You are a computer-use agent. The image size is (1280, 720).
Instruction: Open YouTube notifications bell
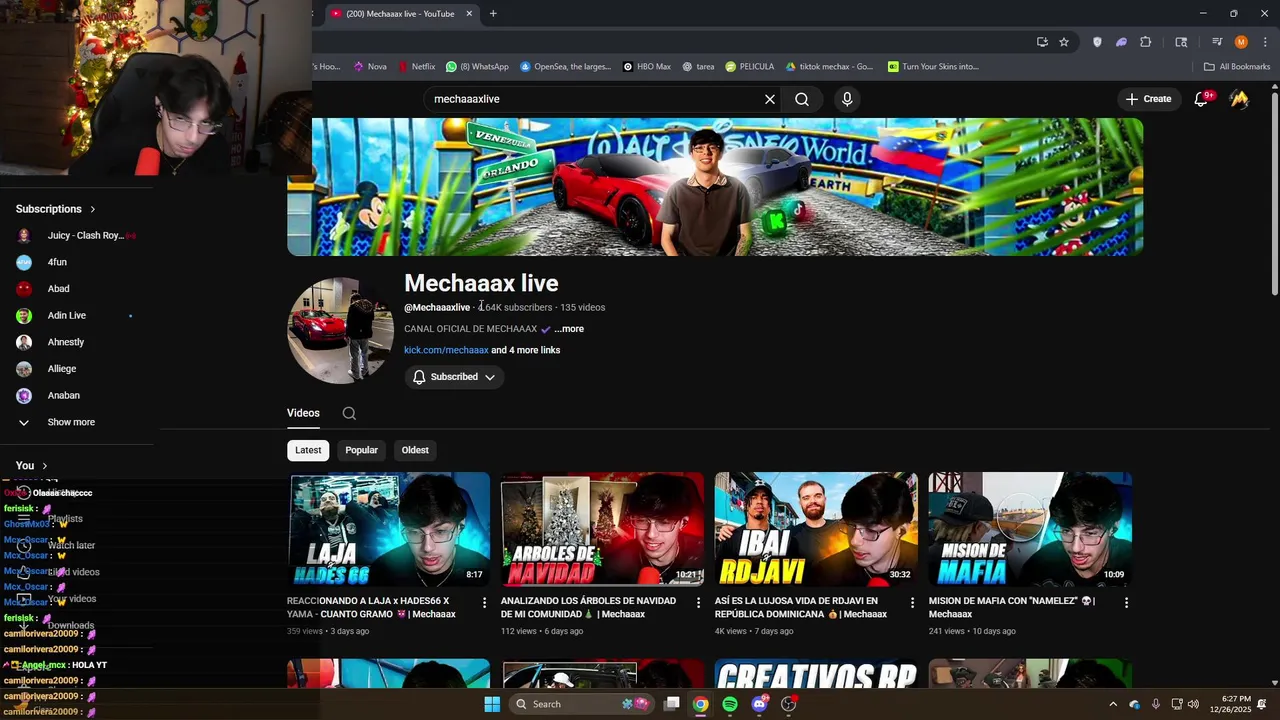(x=1202, y=99)
